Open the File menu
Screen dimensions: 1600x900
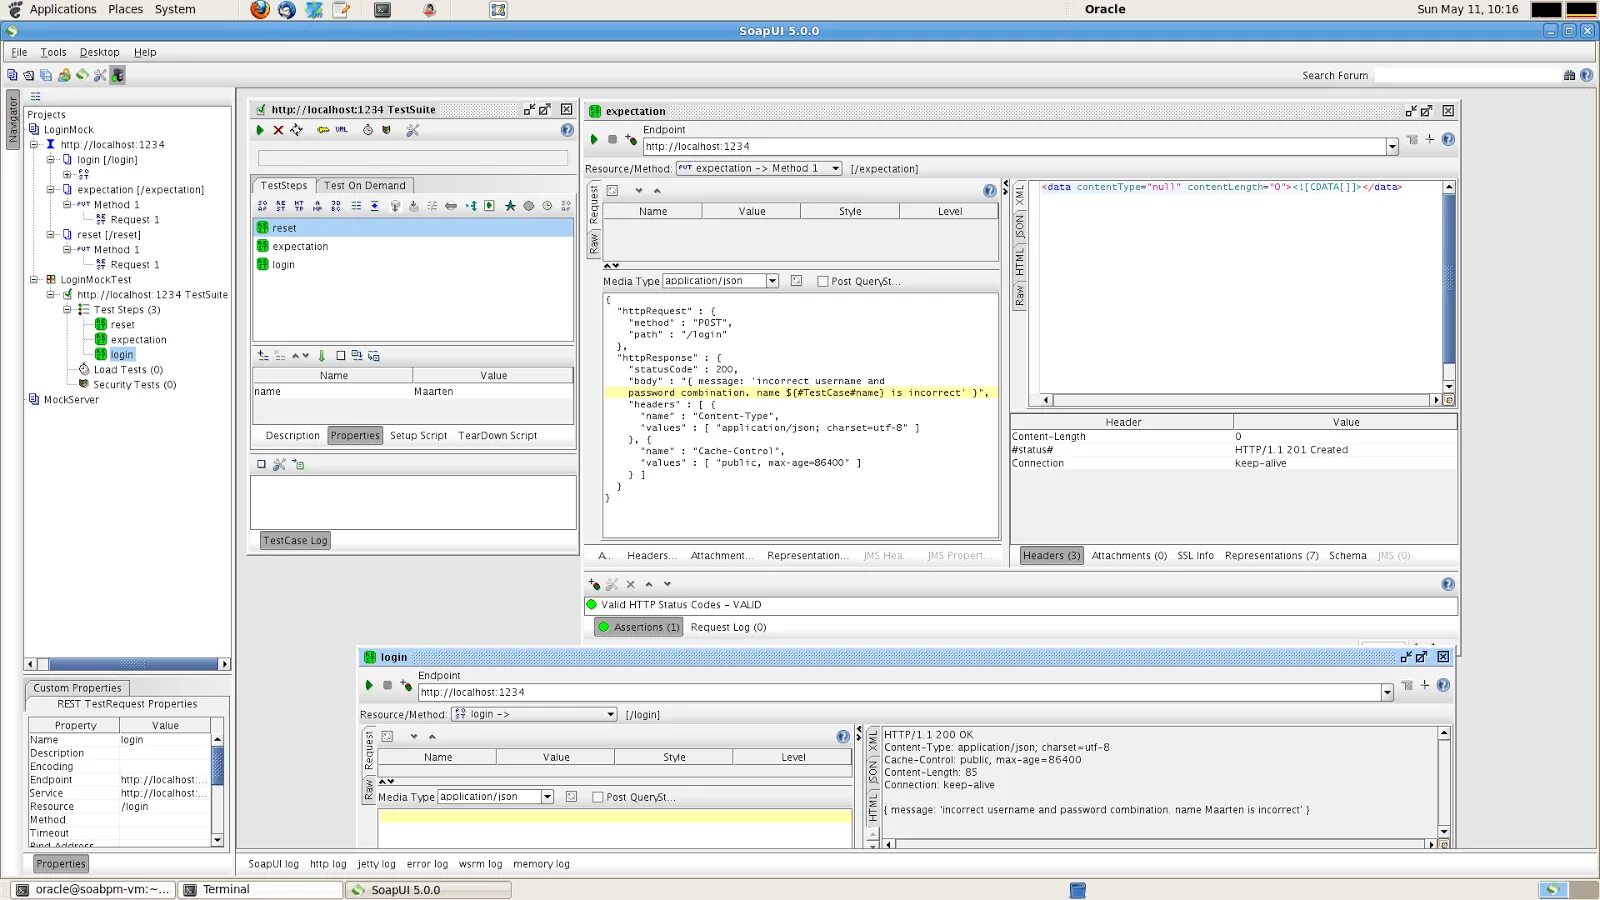19,52
